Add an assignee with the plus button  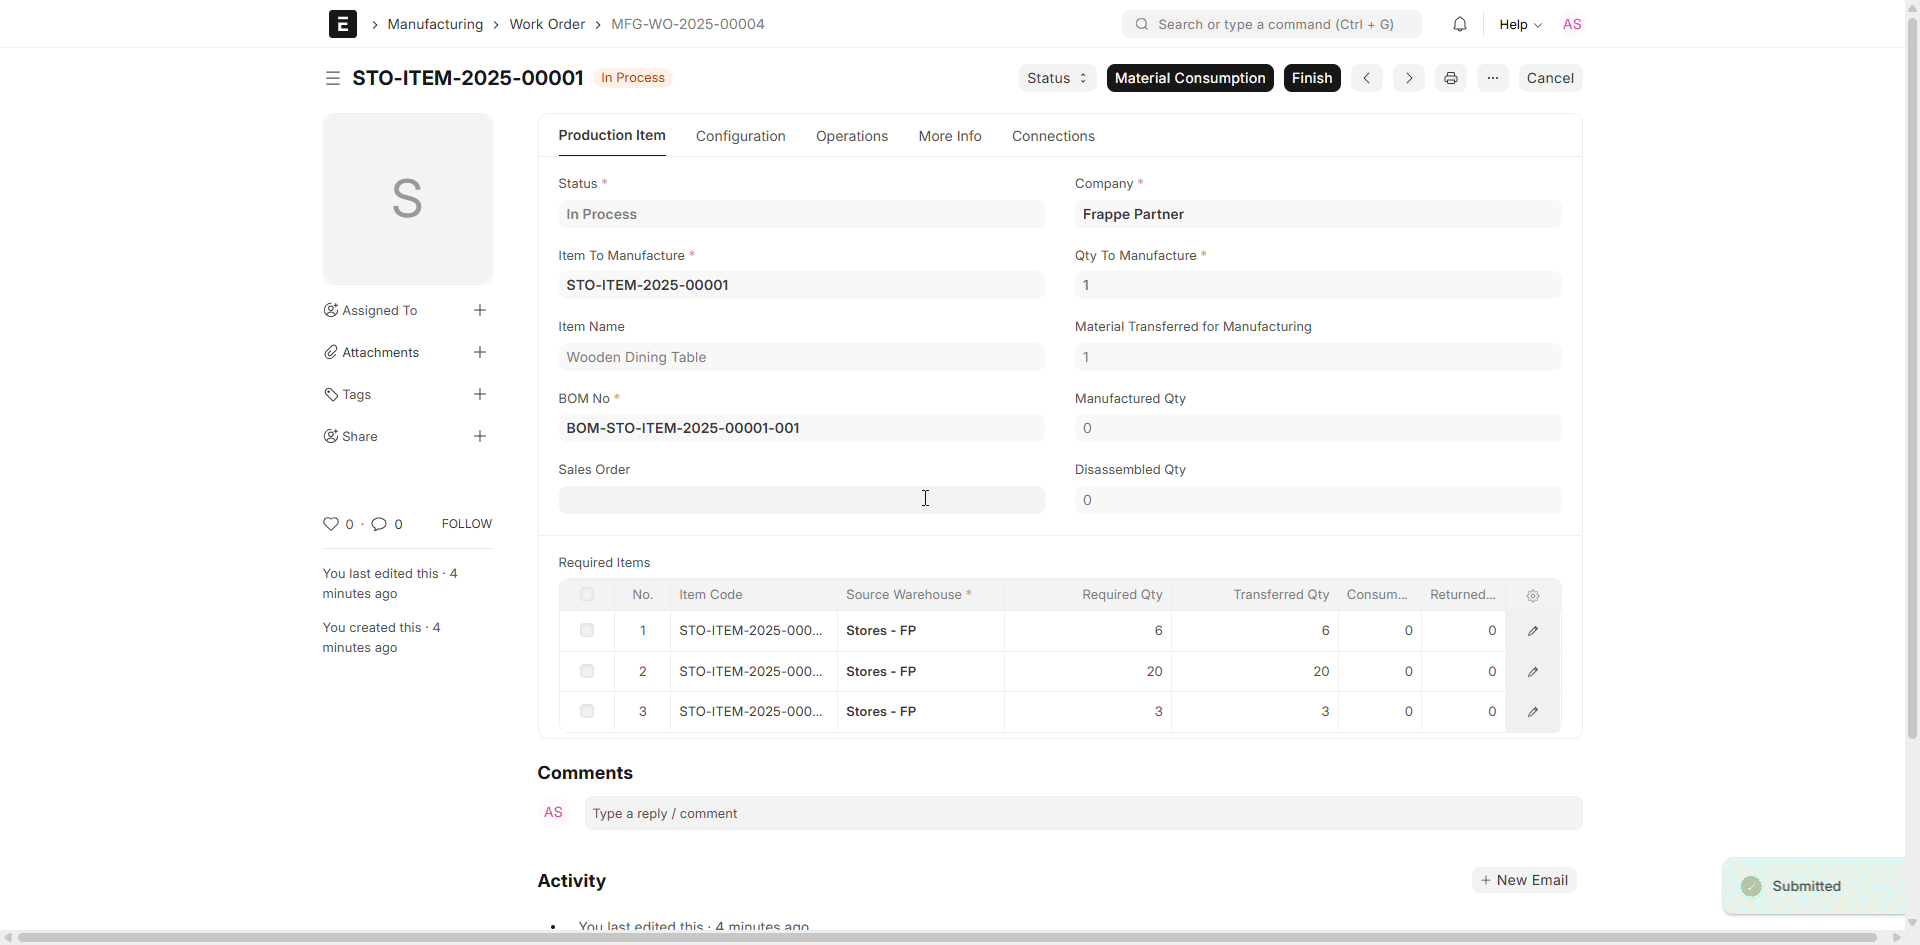pyautogui.click(x=480, y=311)
